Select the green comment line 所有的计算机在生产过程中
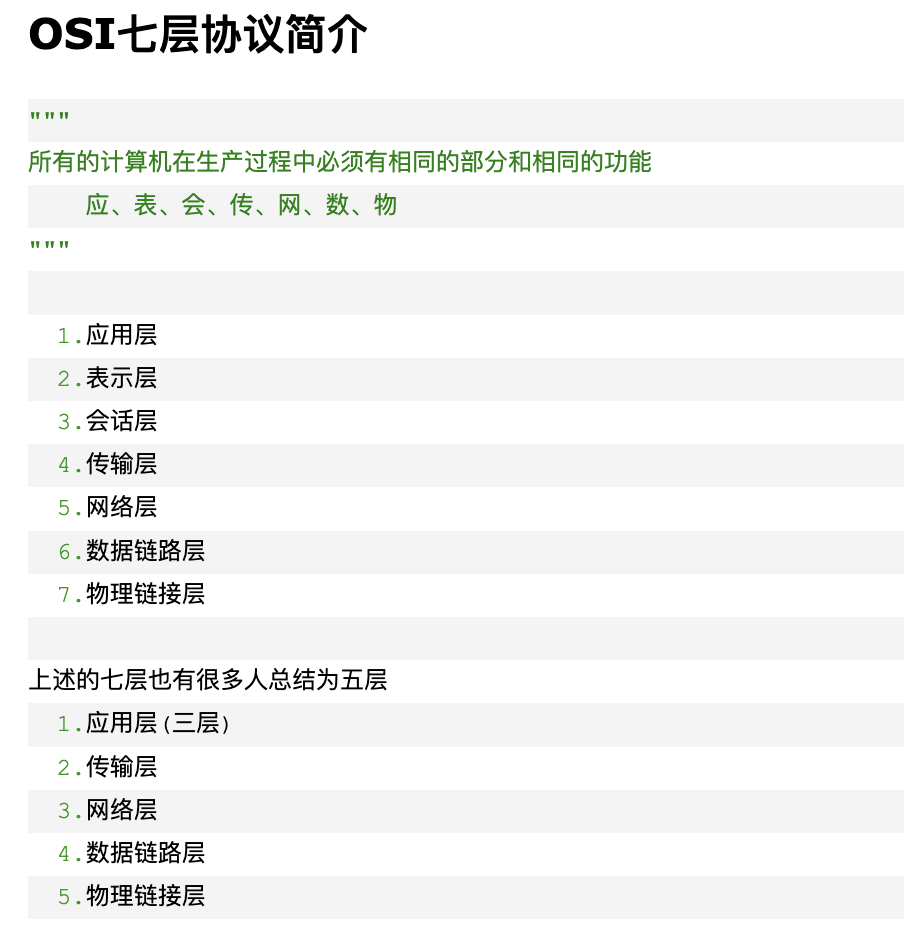Viewport: 904px width, 926px height. (x=340, y=162)
